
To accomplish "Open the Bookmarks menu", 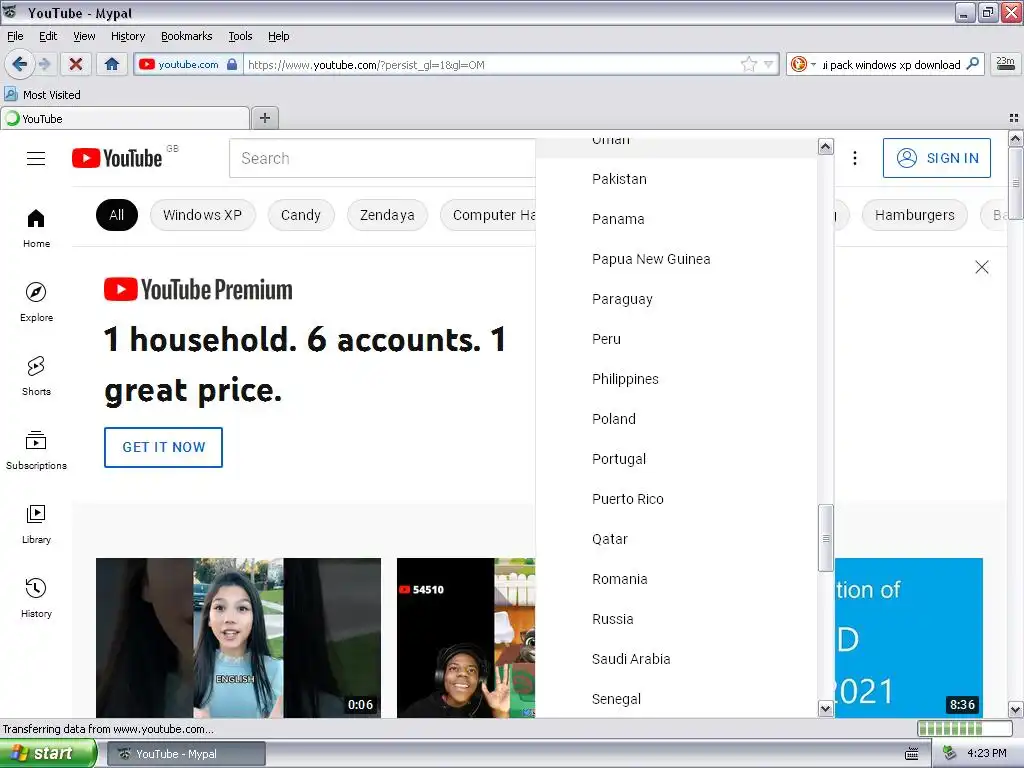I will [x=187, y=36].
